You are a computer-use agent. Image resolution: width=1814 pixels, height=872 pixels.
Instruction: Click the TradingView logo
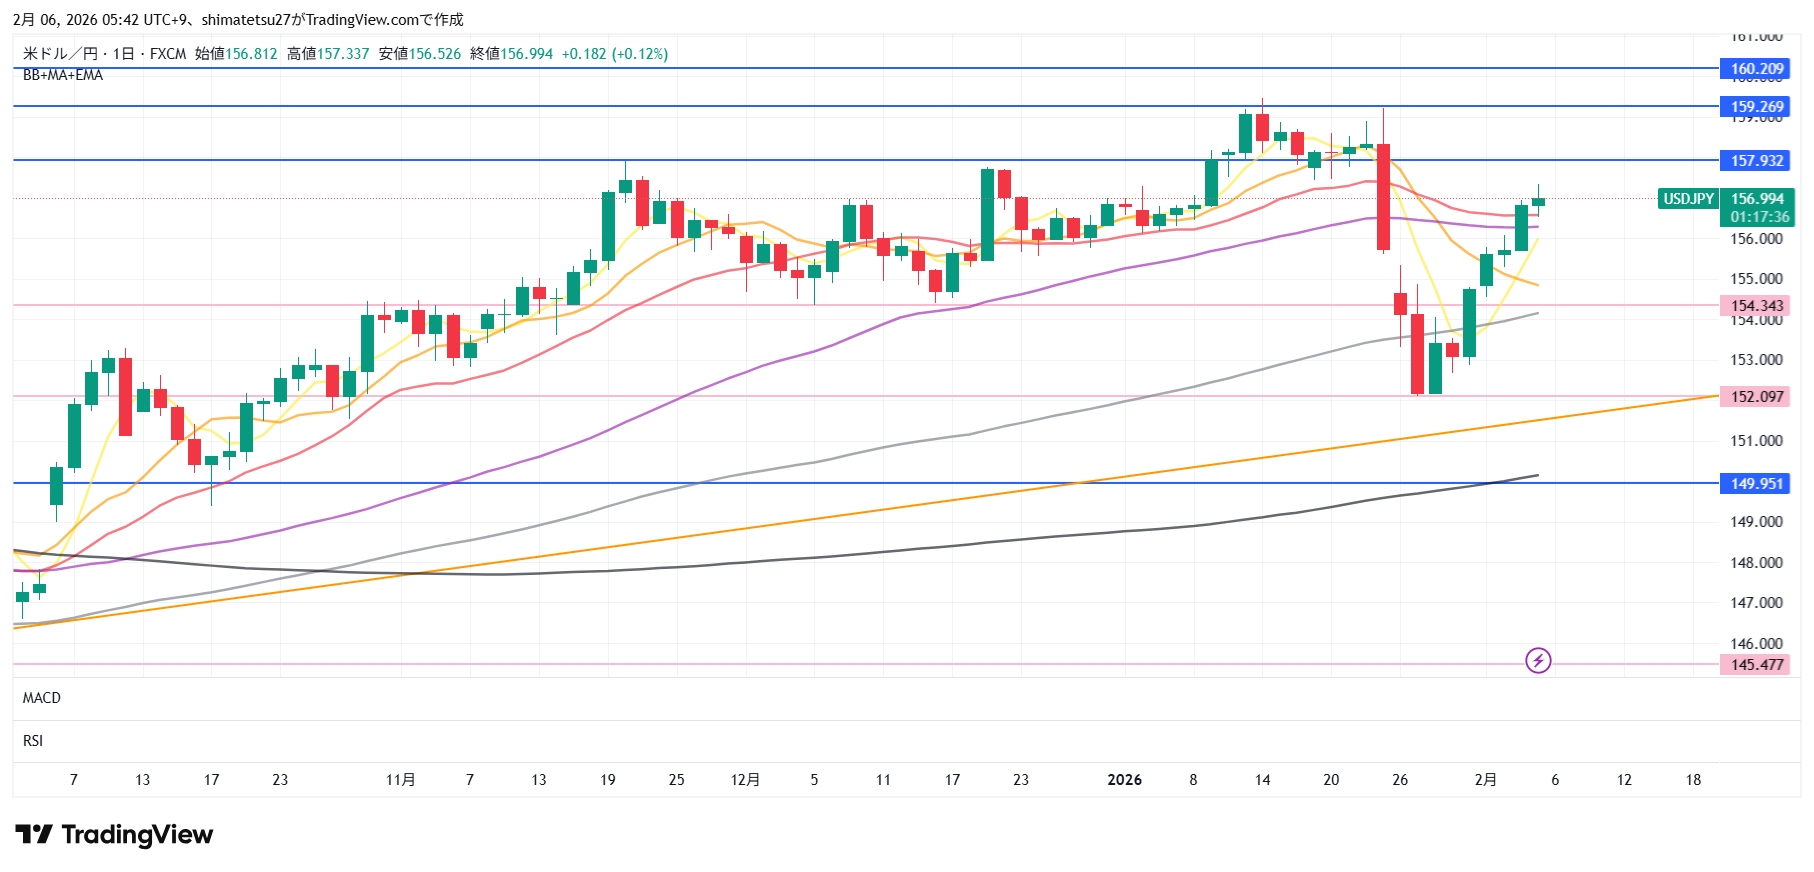pyautogui.click(x=114, y=834)
